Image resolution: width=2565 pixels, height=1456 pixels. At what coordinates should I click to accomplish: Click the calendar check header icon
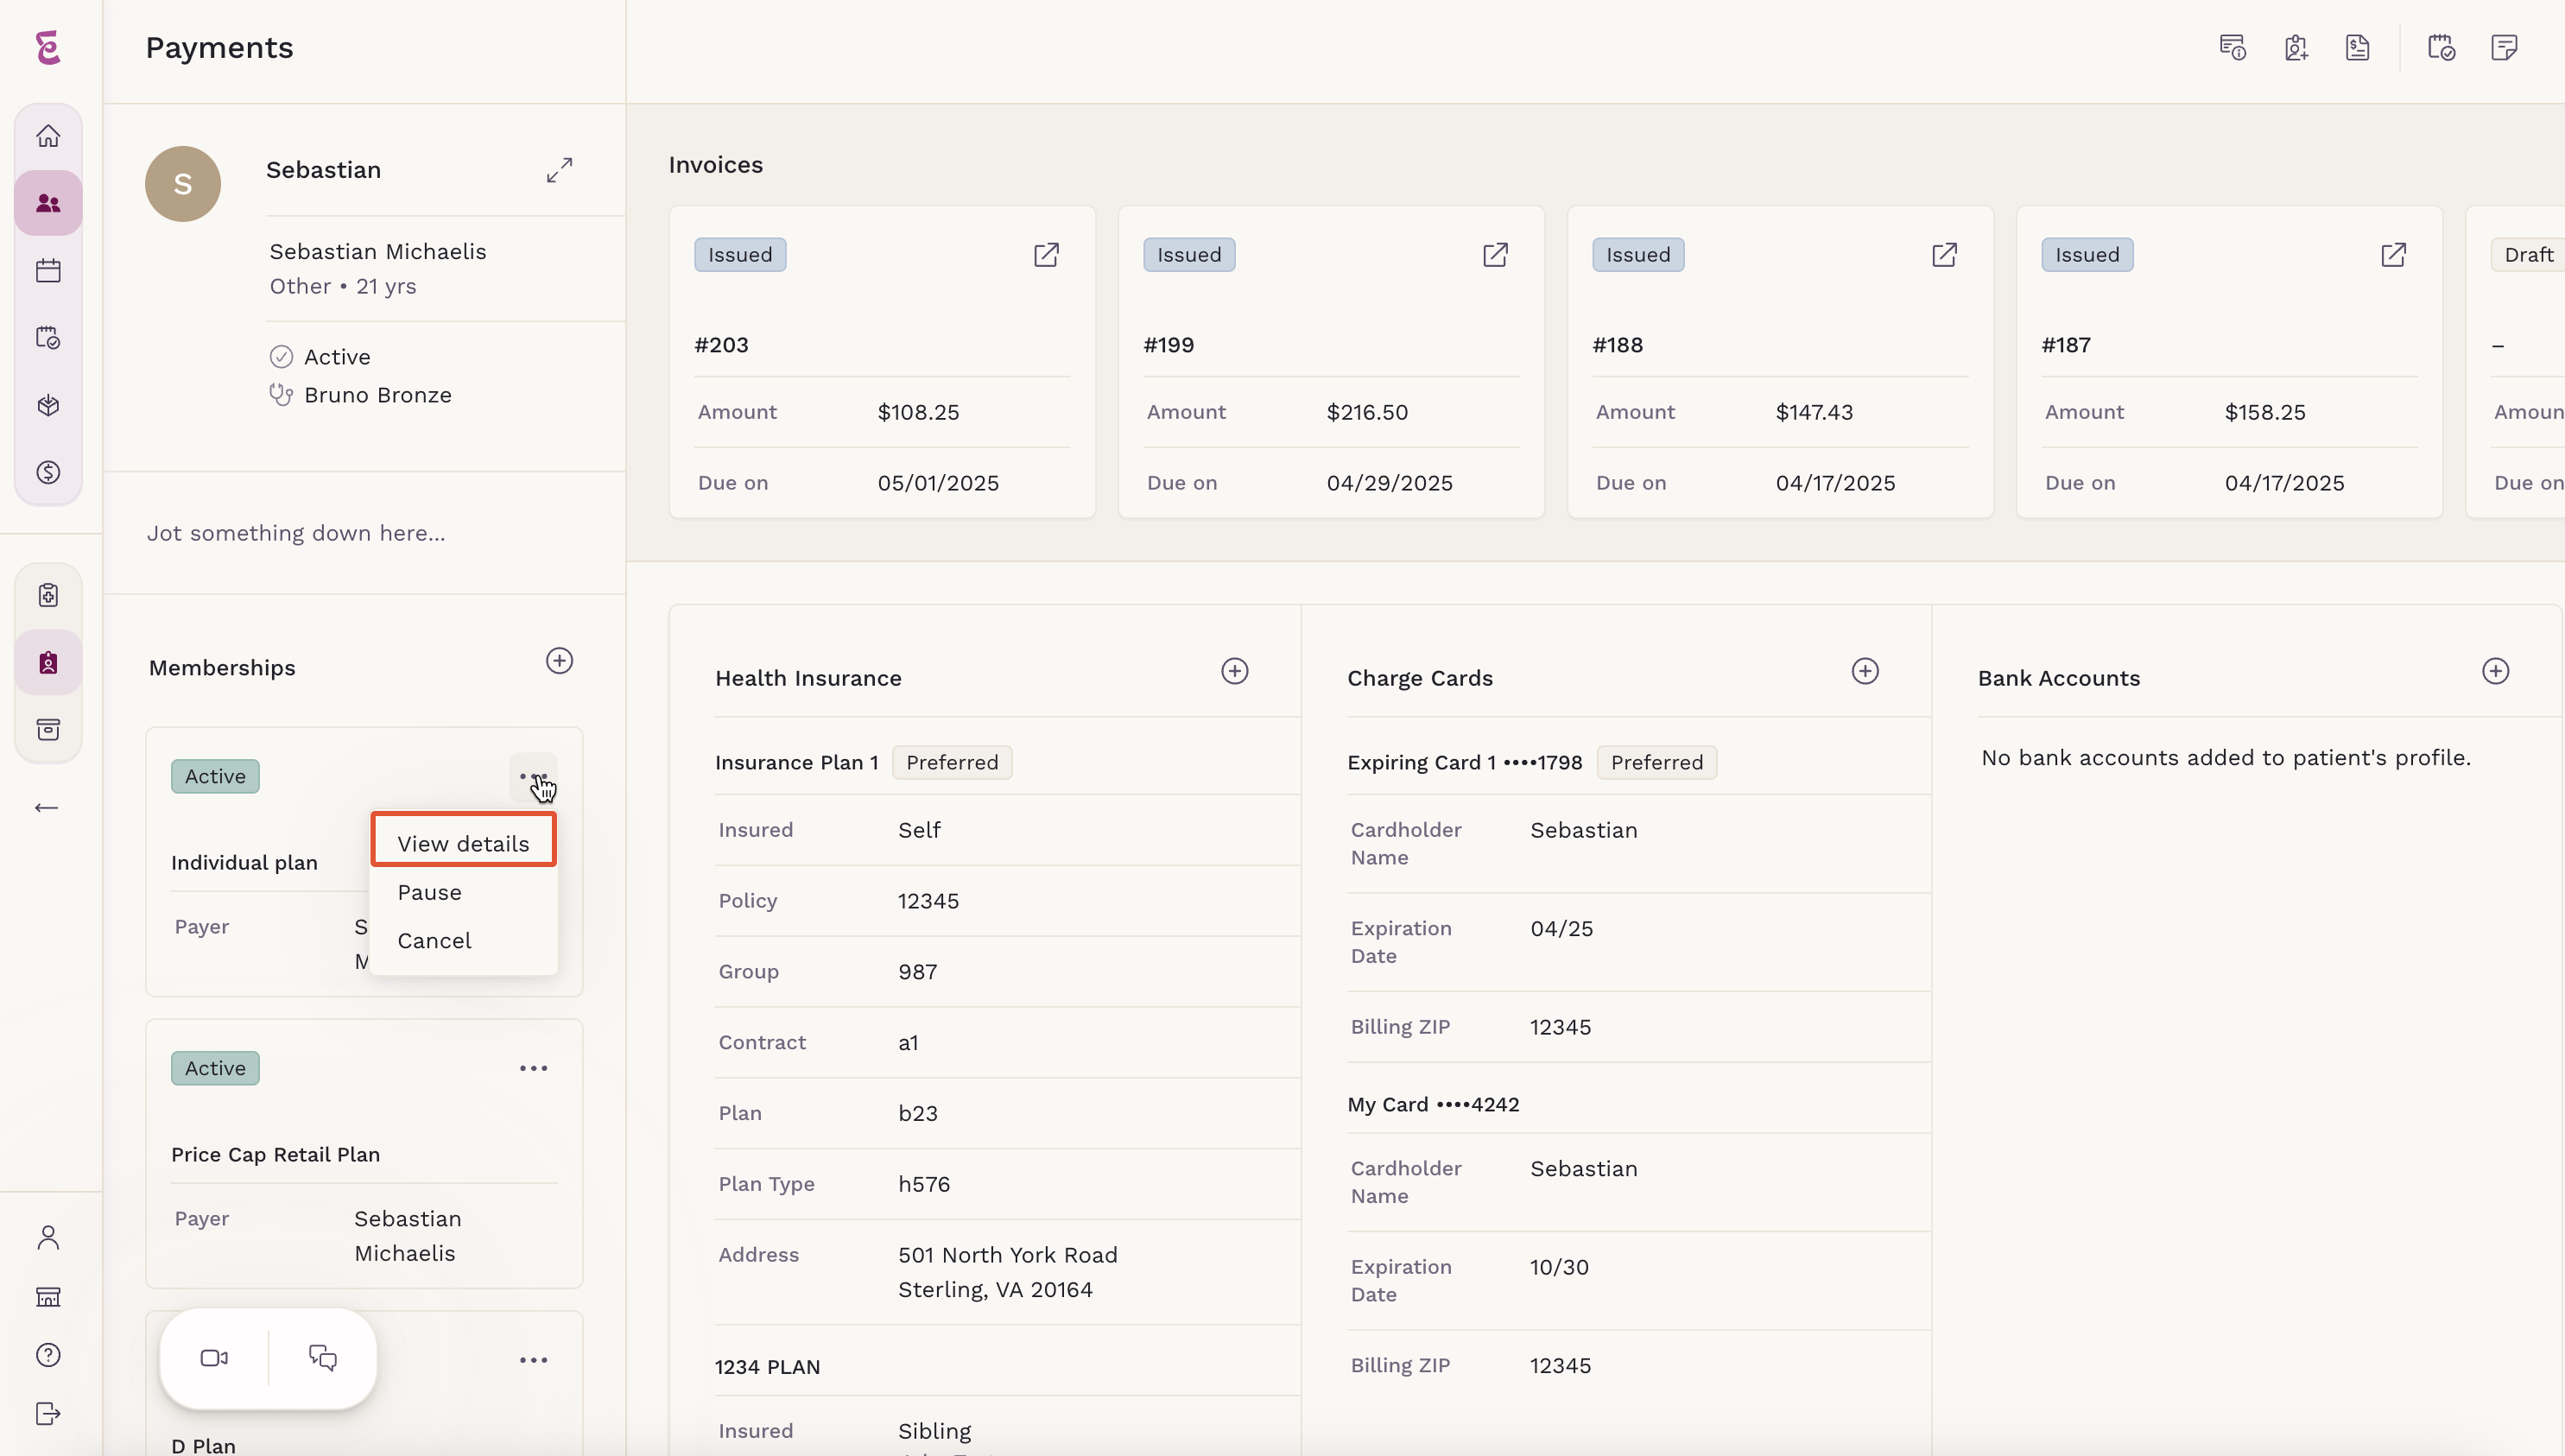pyautogui.click(x=2441, y=47)
